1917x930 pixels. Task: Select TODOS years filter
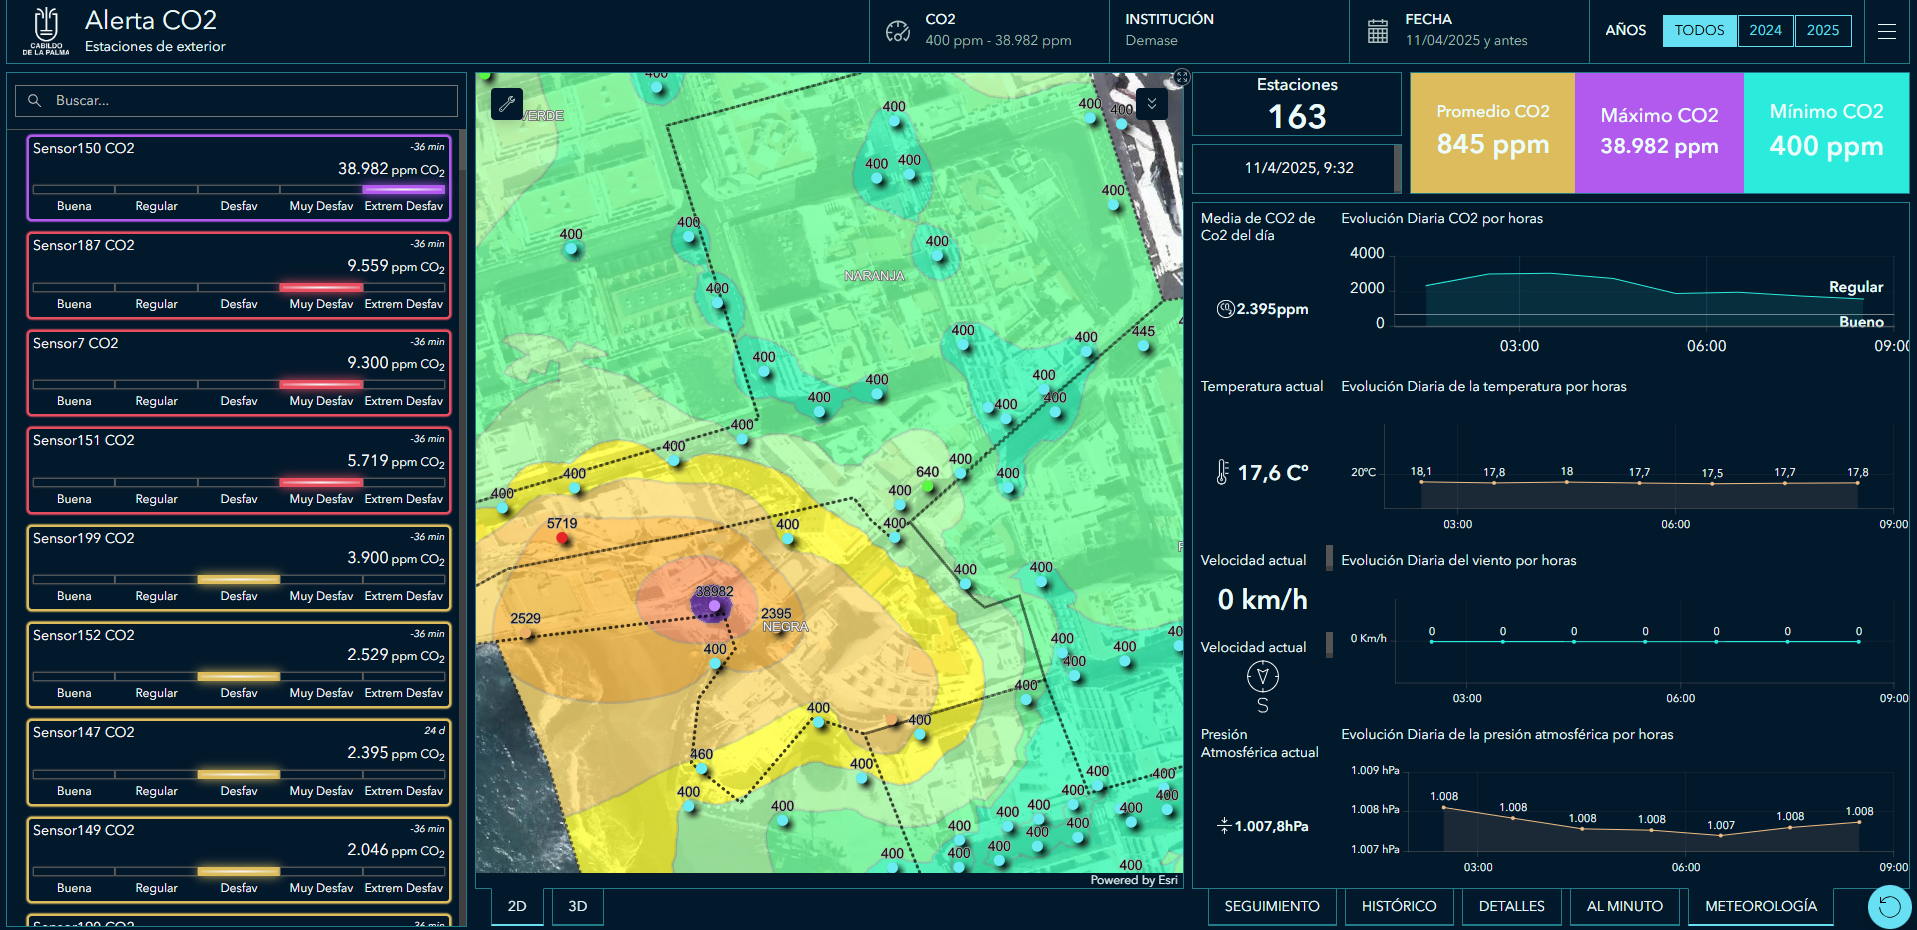pos(1699,31)
